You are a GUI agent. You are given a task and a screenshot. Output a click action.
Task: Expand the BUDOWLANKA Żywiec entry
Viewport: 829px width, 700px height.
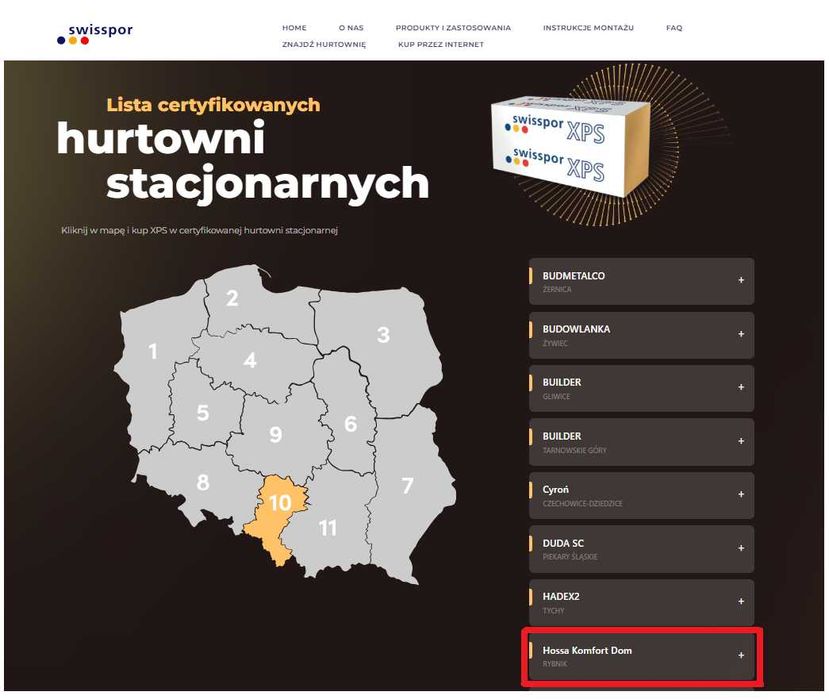(641, 335)
